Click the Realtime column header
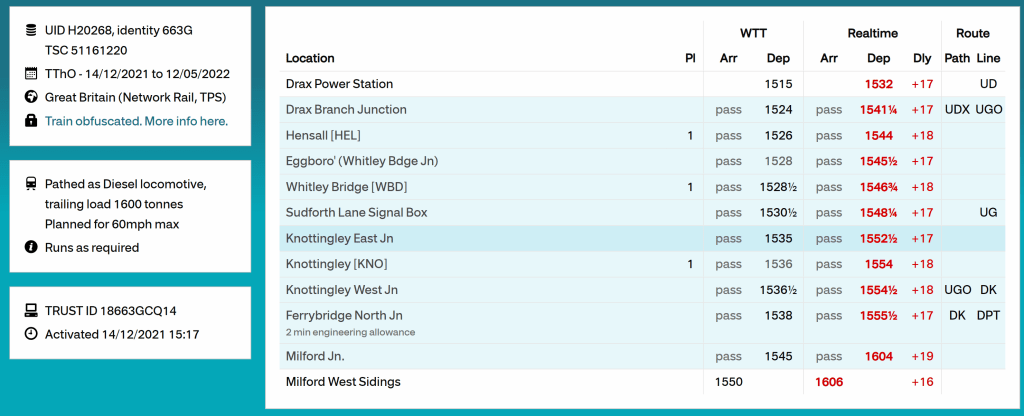The image size is (1024, 416). pyautogui.click(x=872, y=33)
